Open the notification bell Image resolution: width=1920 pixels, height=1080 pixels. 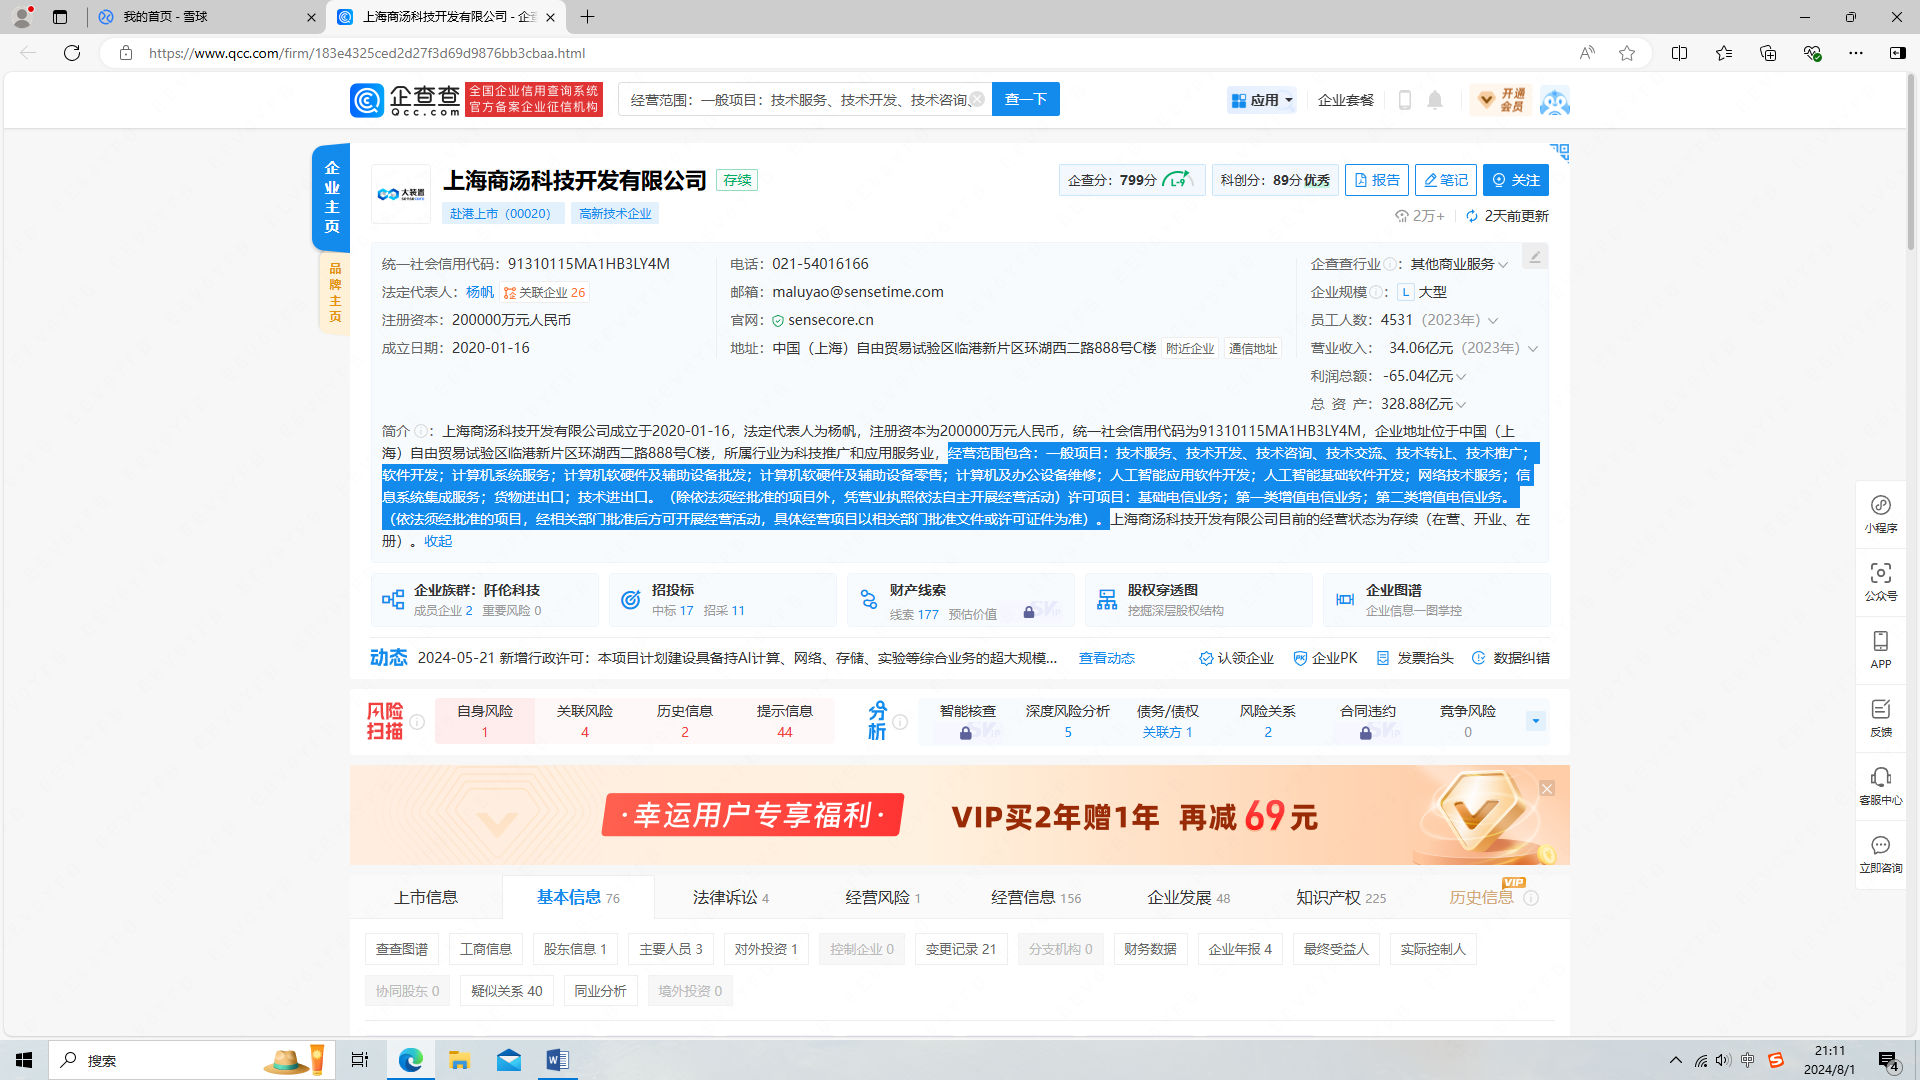click(1435, 100)
